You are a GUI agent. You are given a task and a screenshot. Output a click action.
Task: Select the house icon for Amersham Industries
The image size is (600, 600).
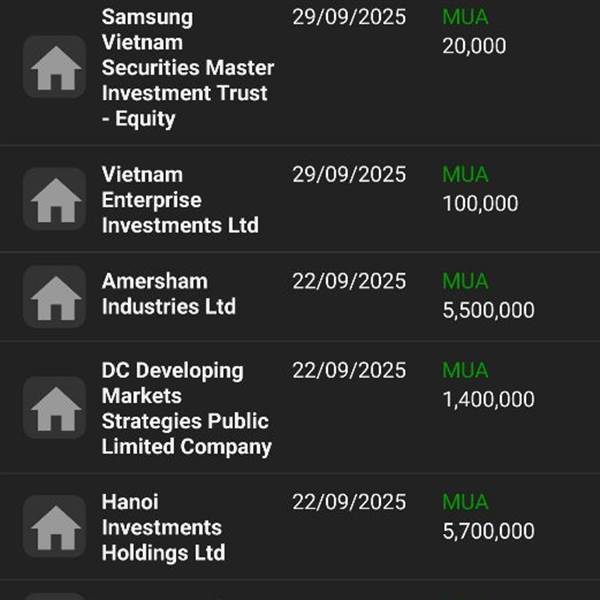[55, 296]
